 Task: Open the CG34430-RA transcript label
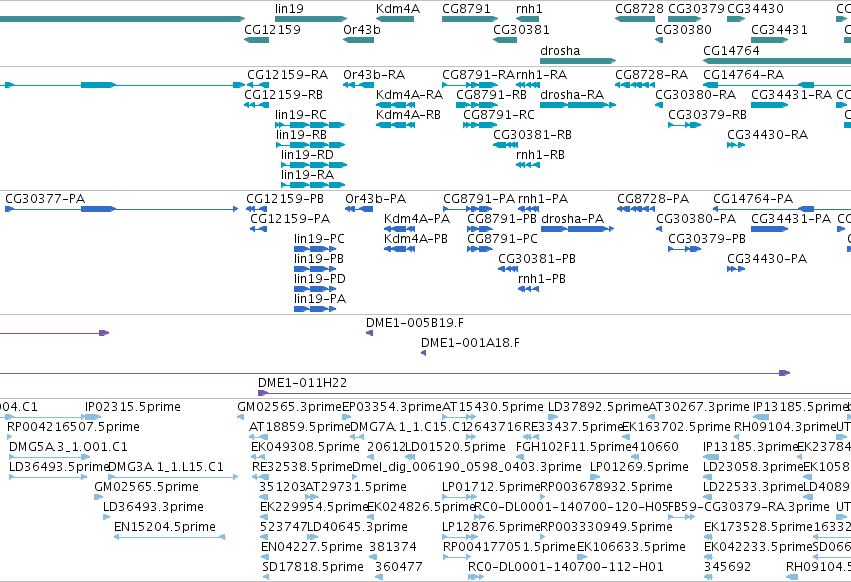point(767,135)
